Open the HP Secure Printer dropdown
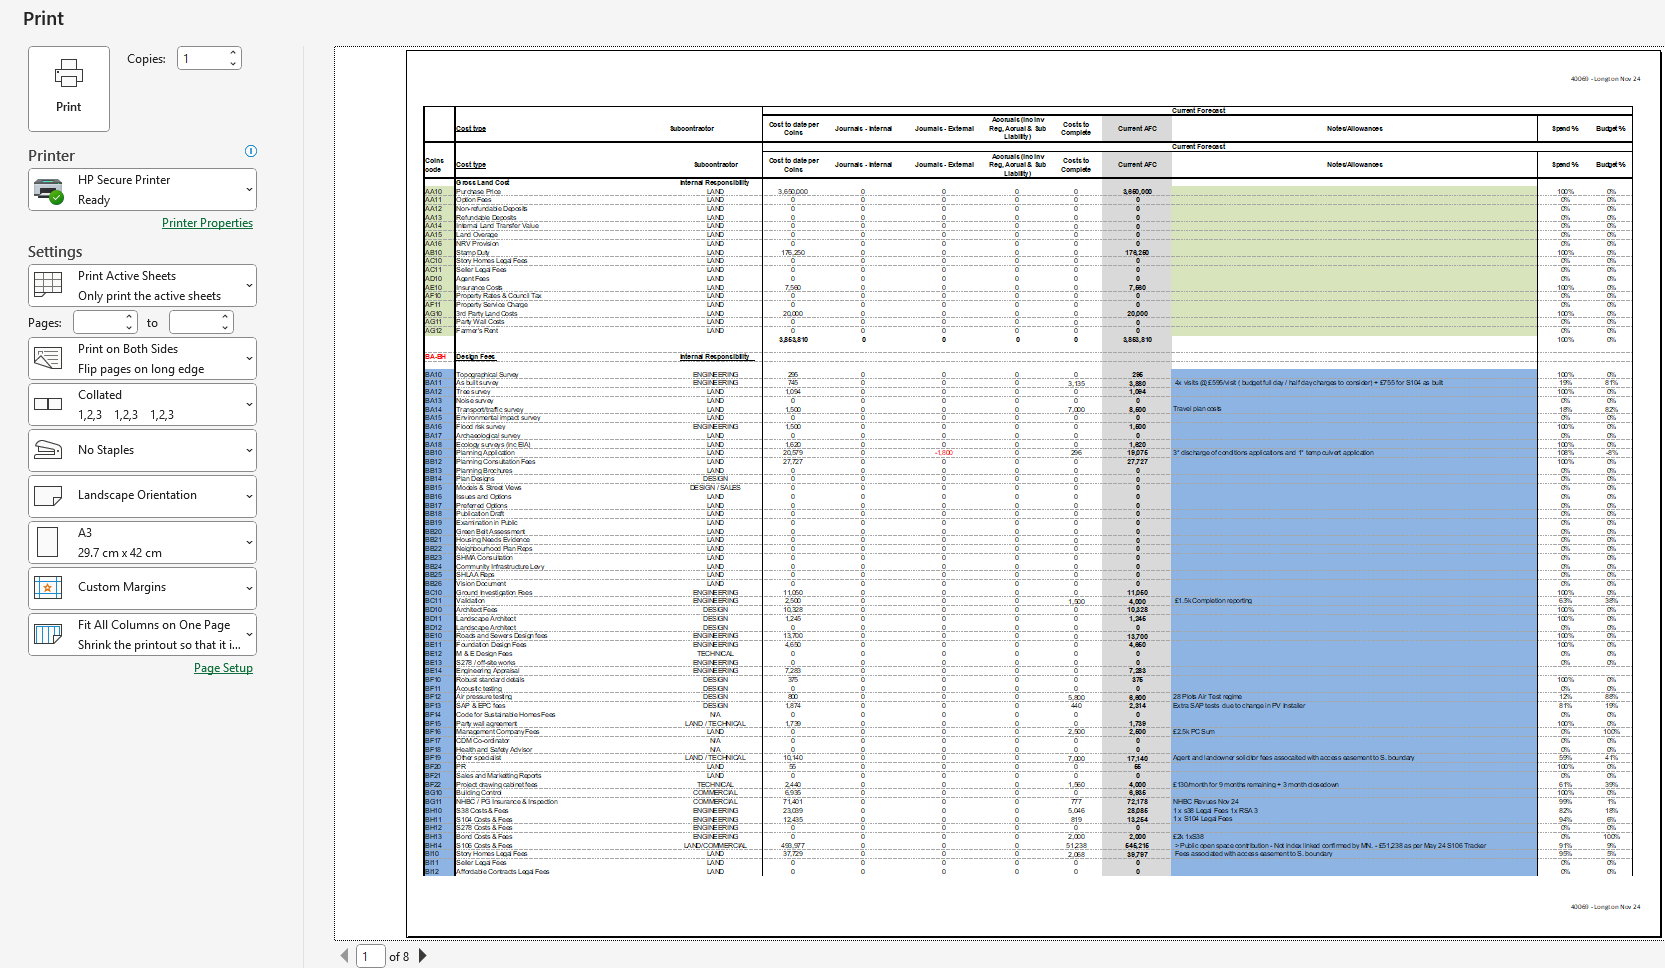The image size is (1665, 968). [143, 190]
